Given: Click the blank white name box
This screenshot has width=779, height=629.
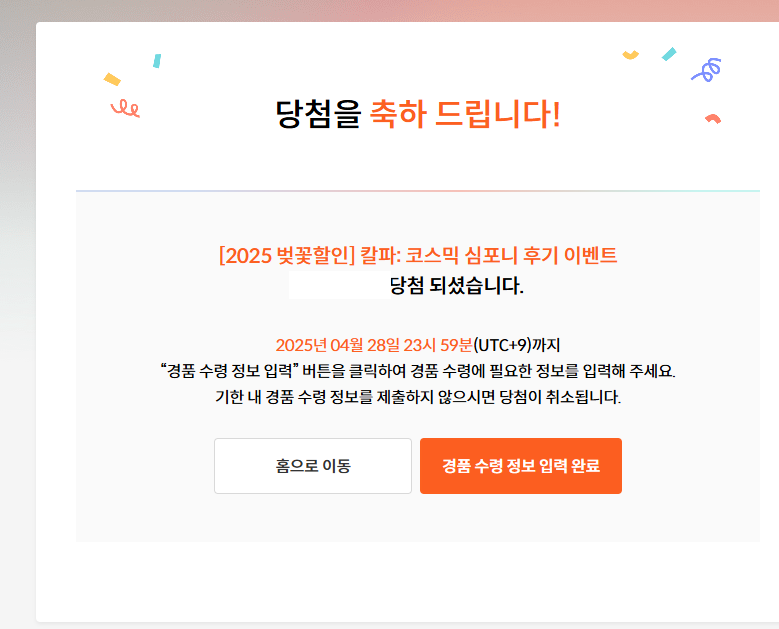Looking at the screenshot, I should coord(339,285).
